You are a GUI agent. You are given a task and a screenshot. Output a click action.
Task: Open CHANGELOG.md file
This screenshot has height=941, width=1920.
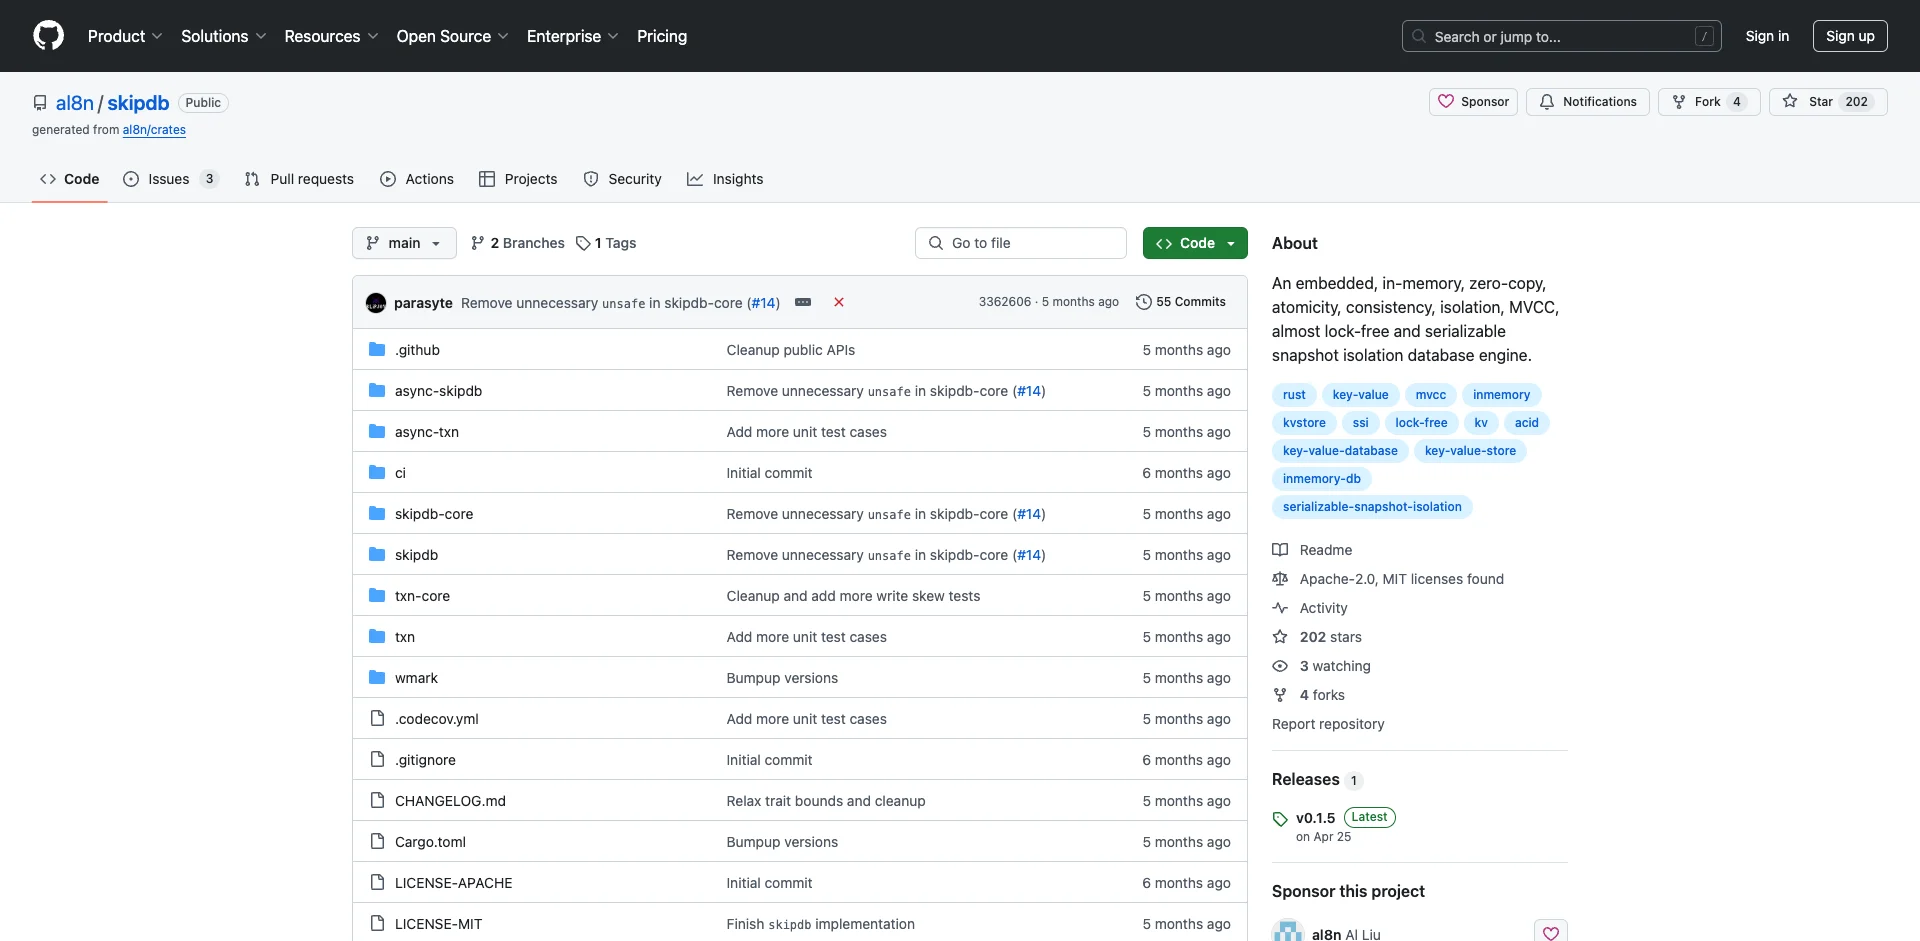[450, 801]
